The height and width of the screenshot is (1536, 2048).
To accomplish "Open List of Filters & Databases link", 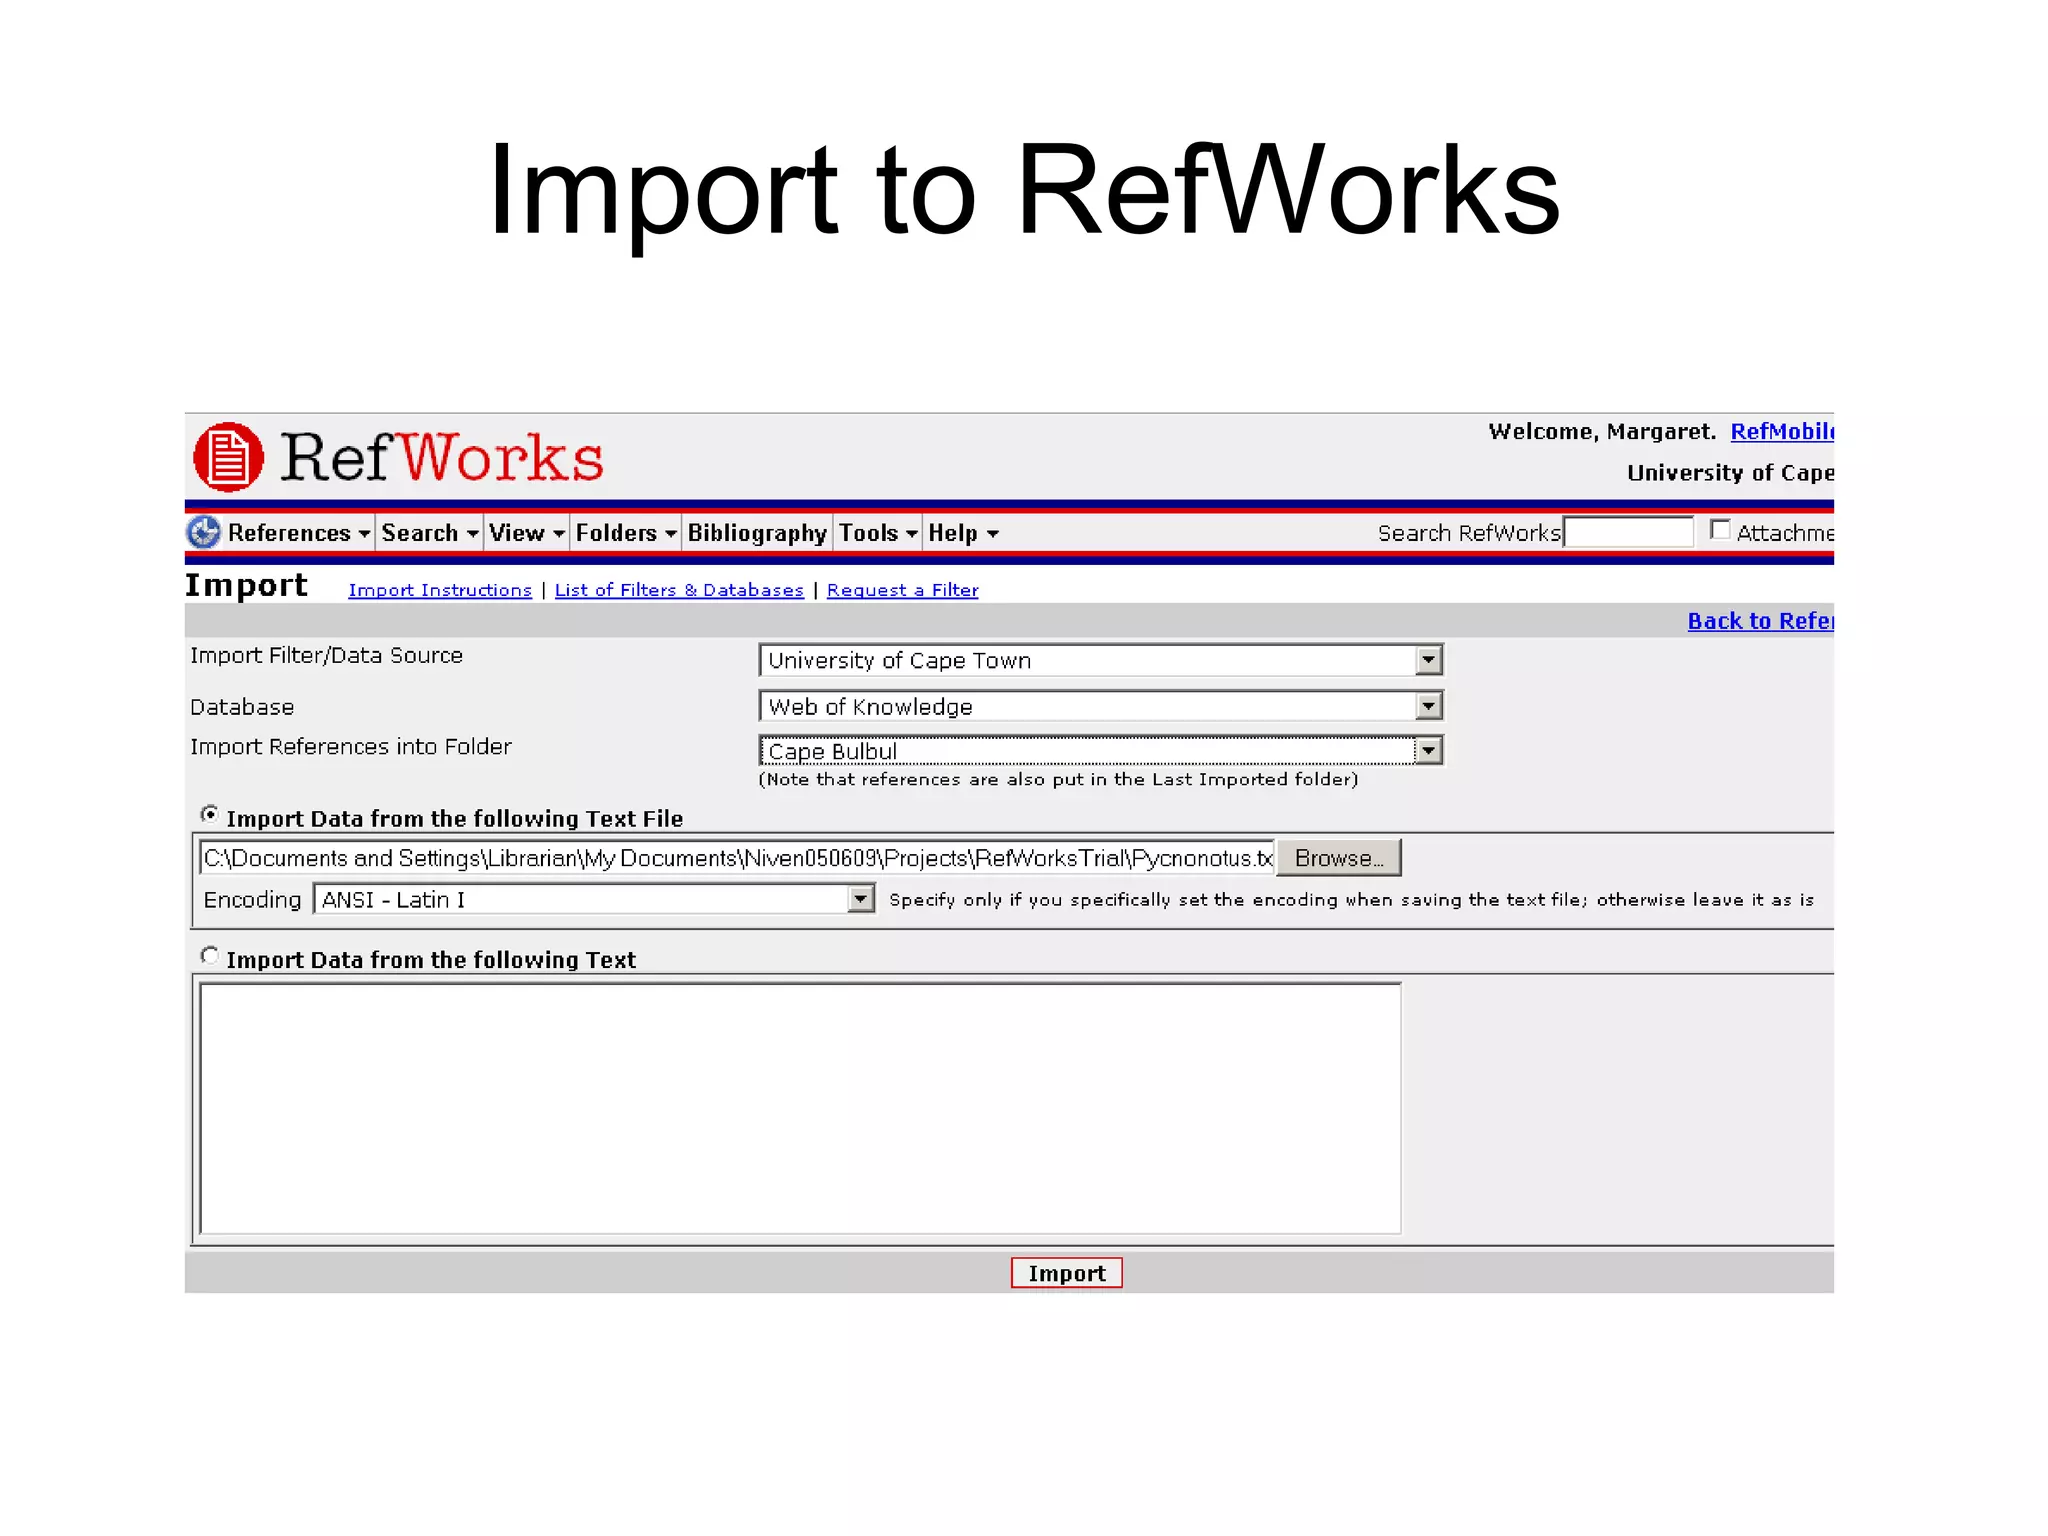I will (x=679, y=590).
